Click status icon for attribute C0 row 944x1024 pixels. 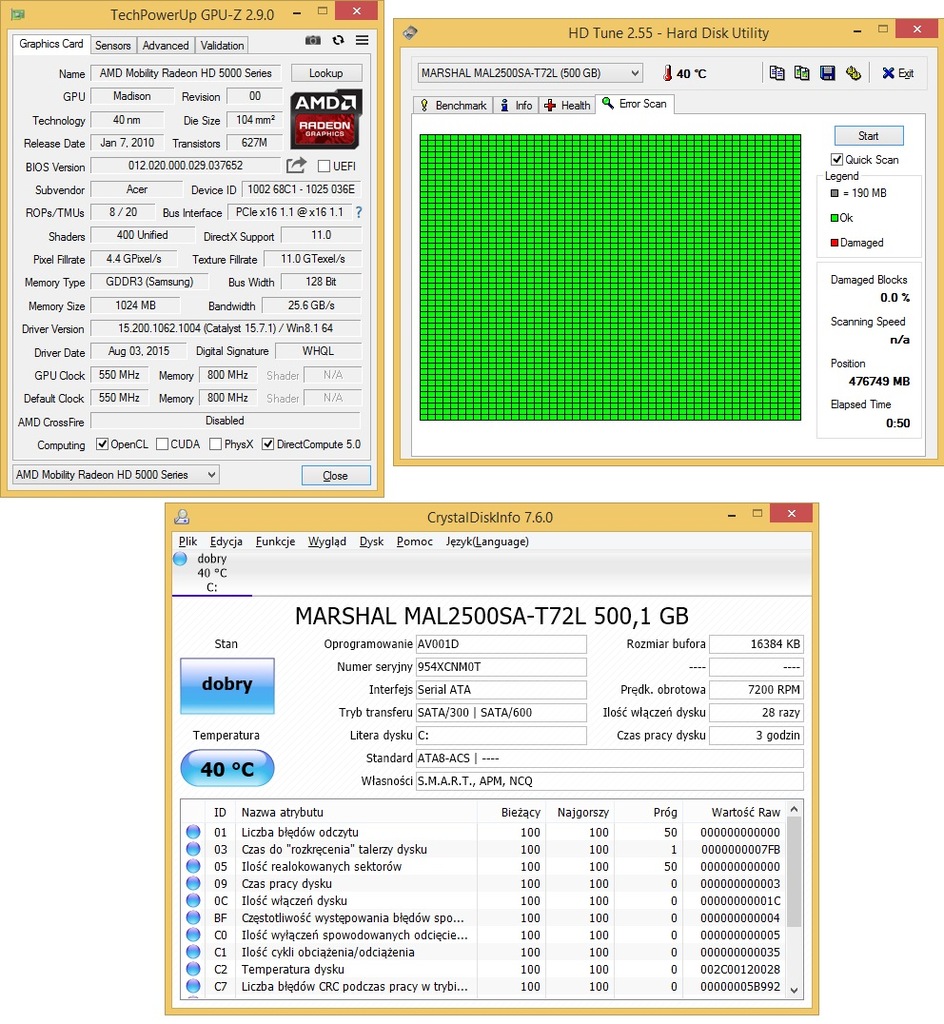tap(193, 935)
